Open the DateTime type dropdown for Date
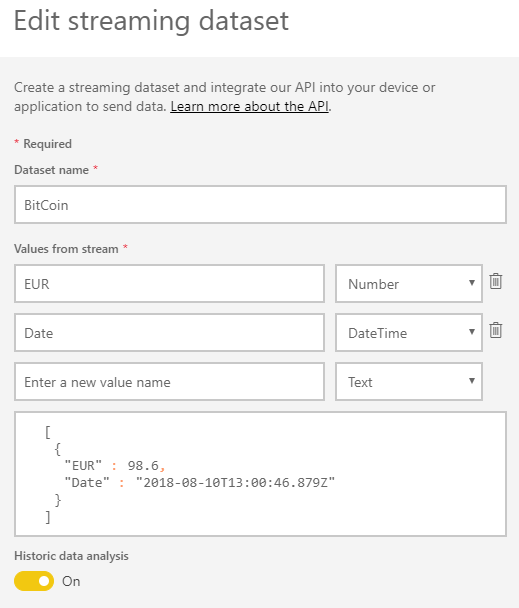The width and height of the screenshot is (519, 608). pyautogui.click(x=409, y=333)
